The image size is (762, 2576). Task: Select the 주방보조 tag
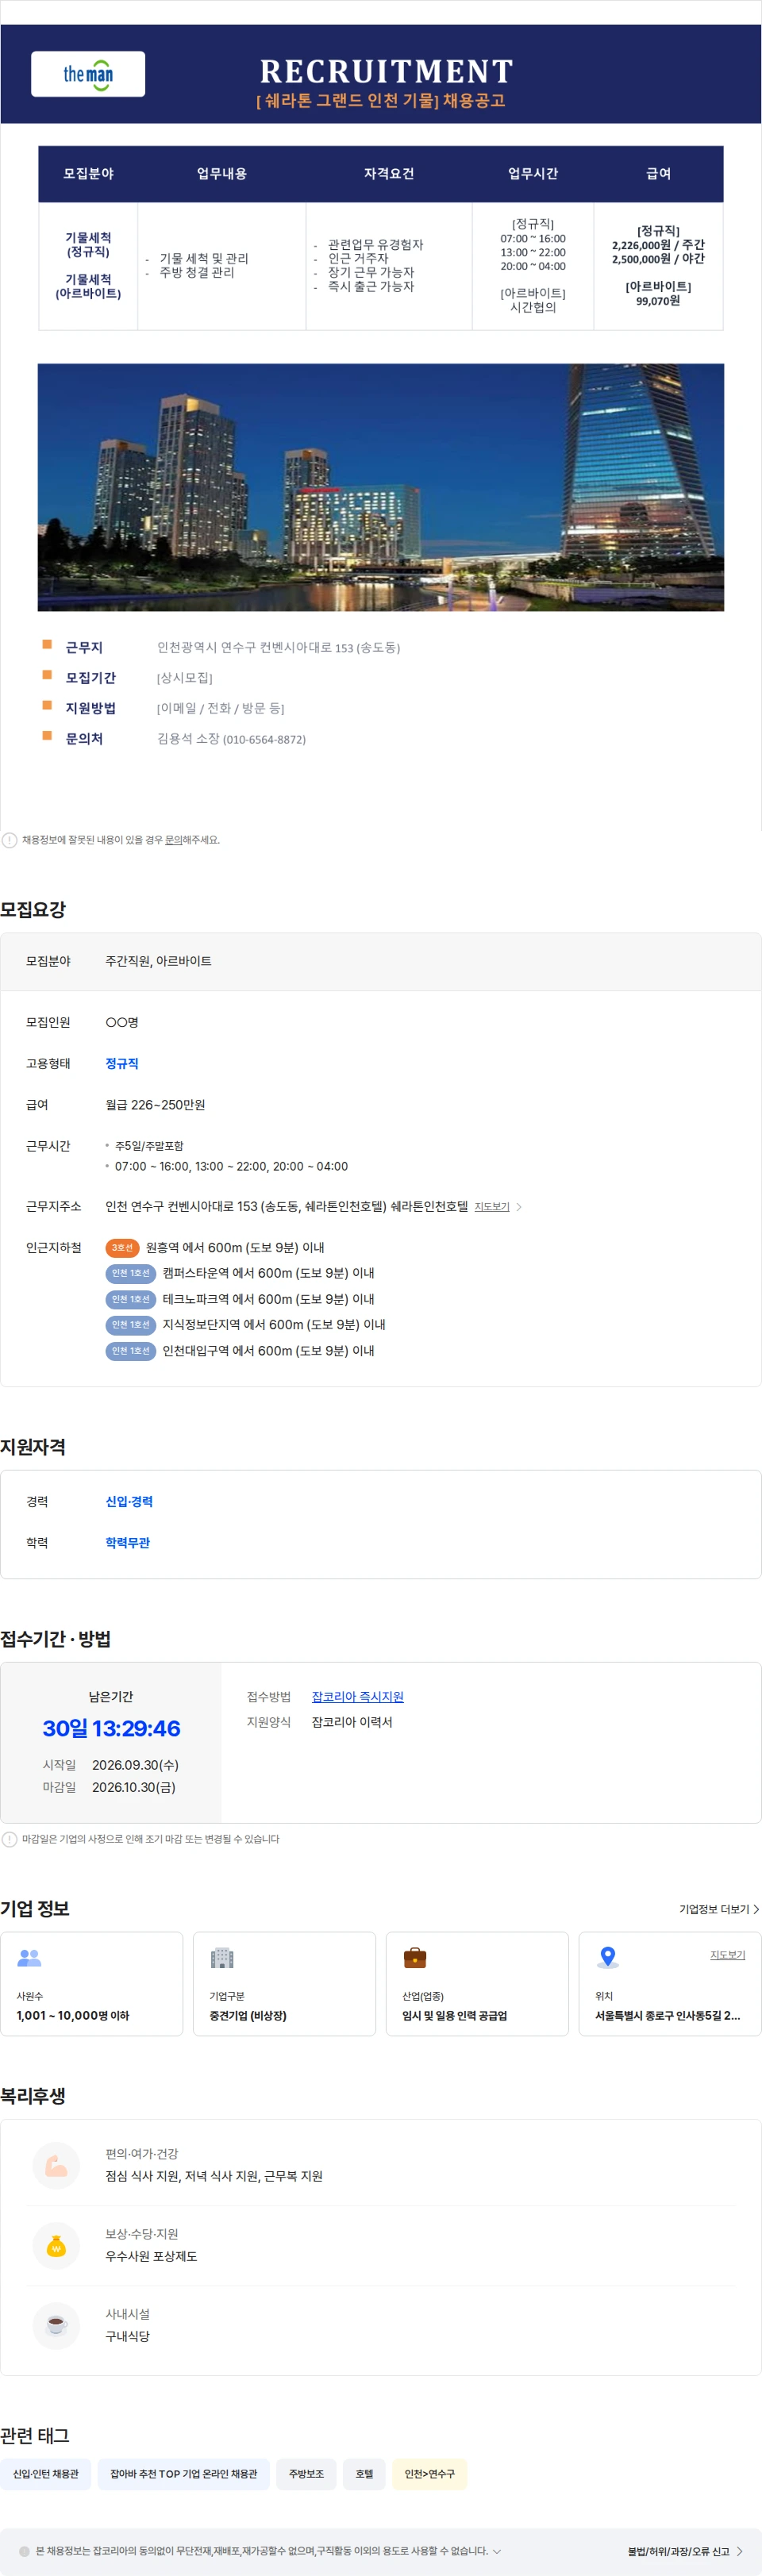click(x=306, y=2474)
